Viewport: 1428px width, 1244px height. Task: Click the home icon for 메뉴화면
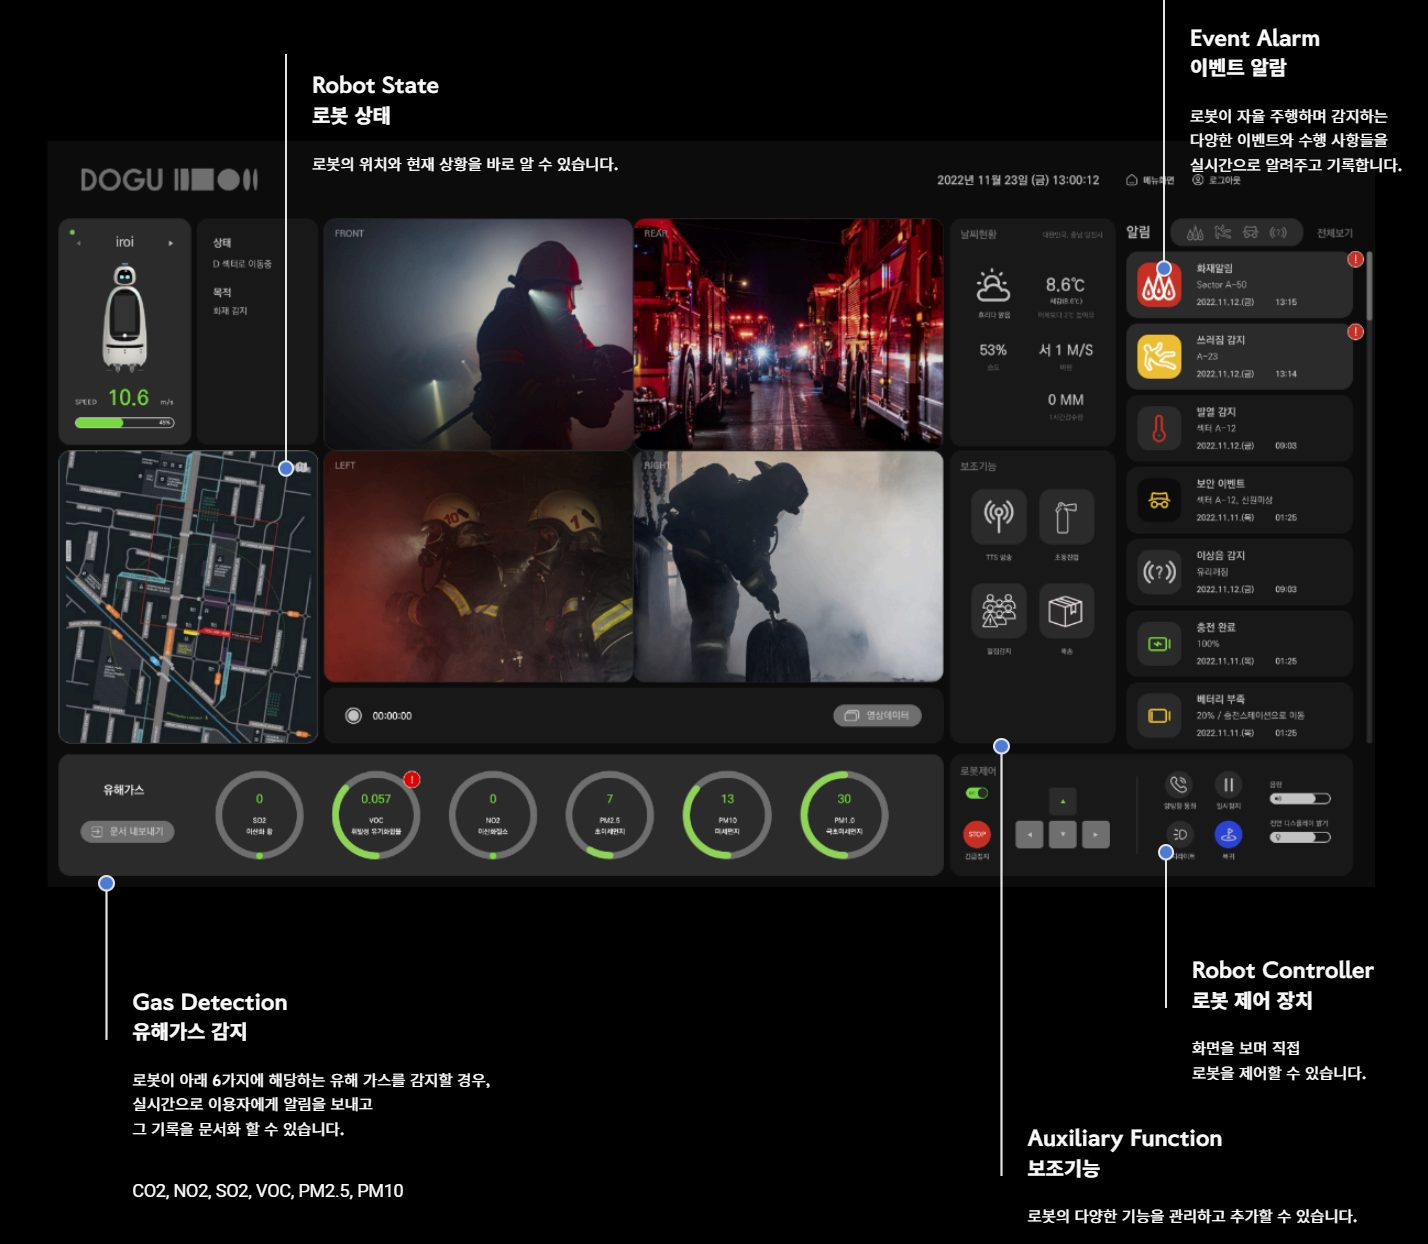pyautogui.click(x=1132, y=181)
